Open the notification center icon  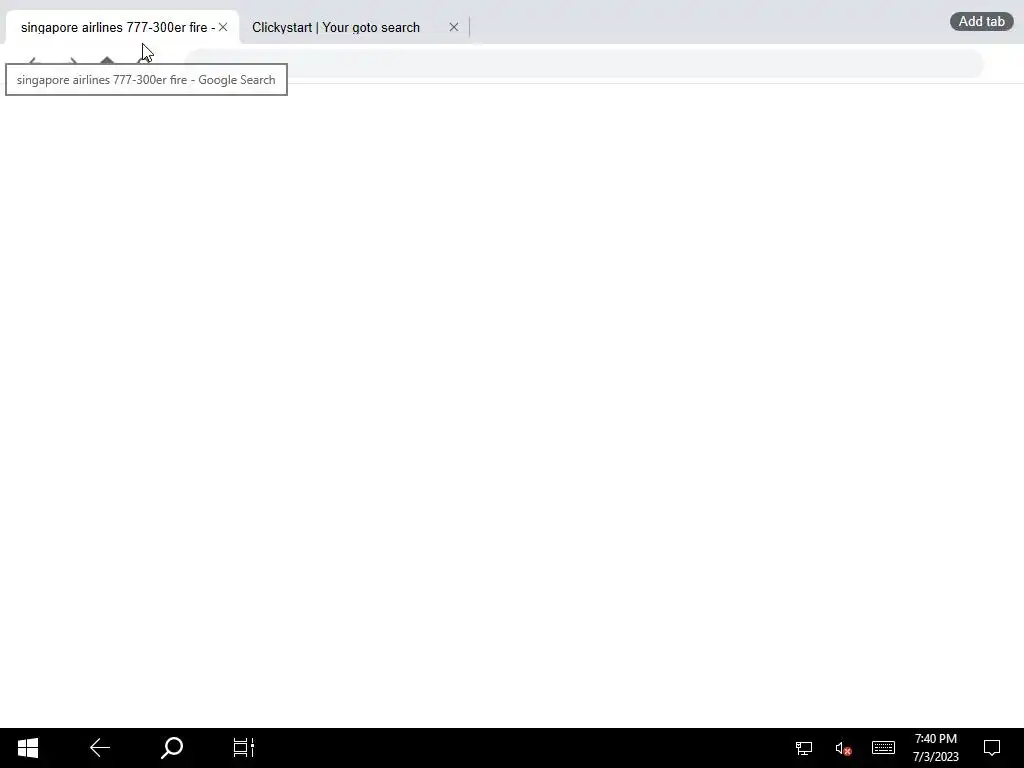(x=992, y=748)
